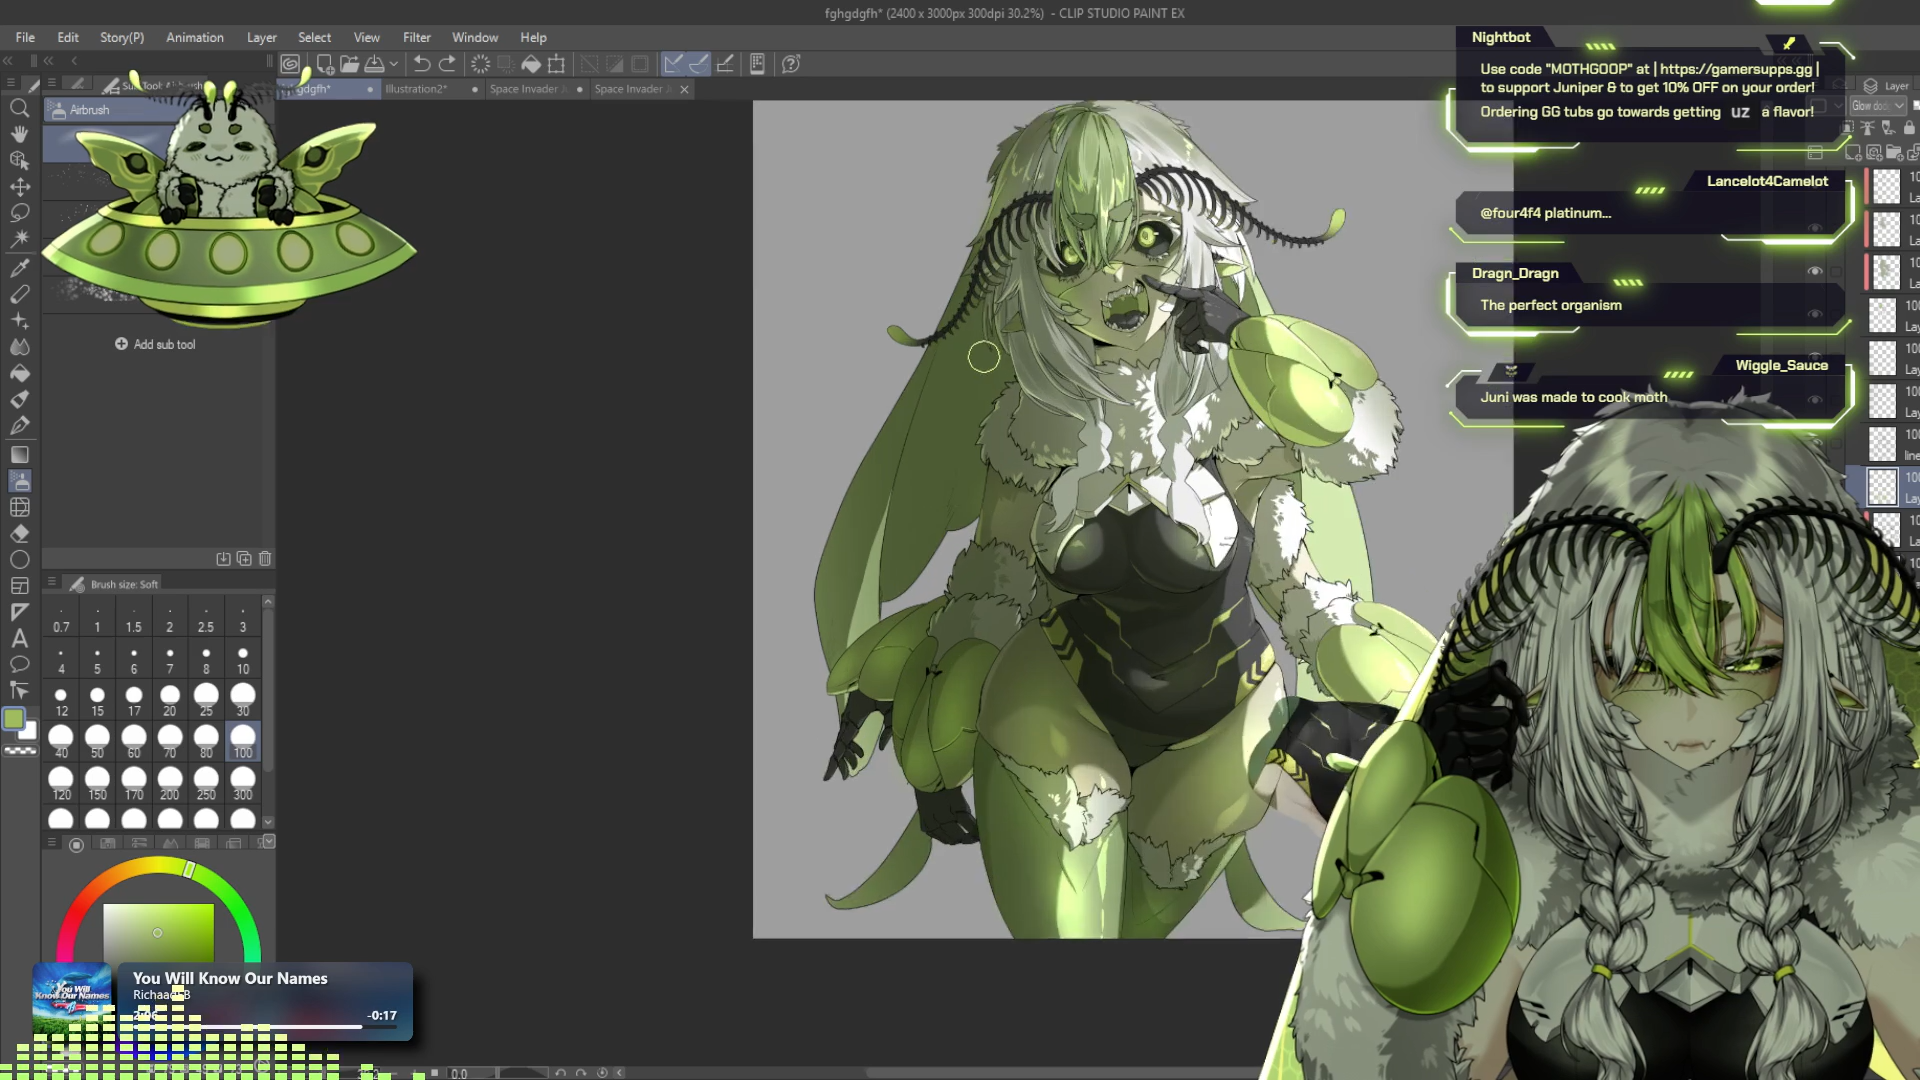Image resolution: width=1920 pixels, height=1080 pixels.
Task: Switch to the Illustration2 tab
Action: [x=416, y=89]
